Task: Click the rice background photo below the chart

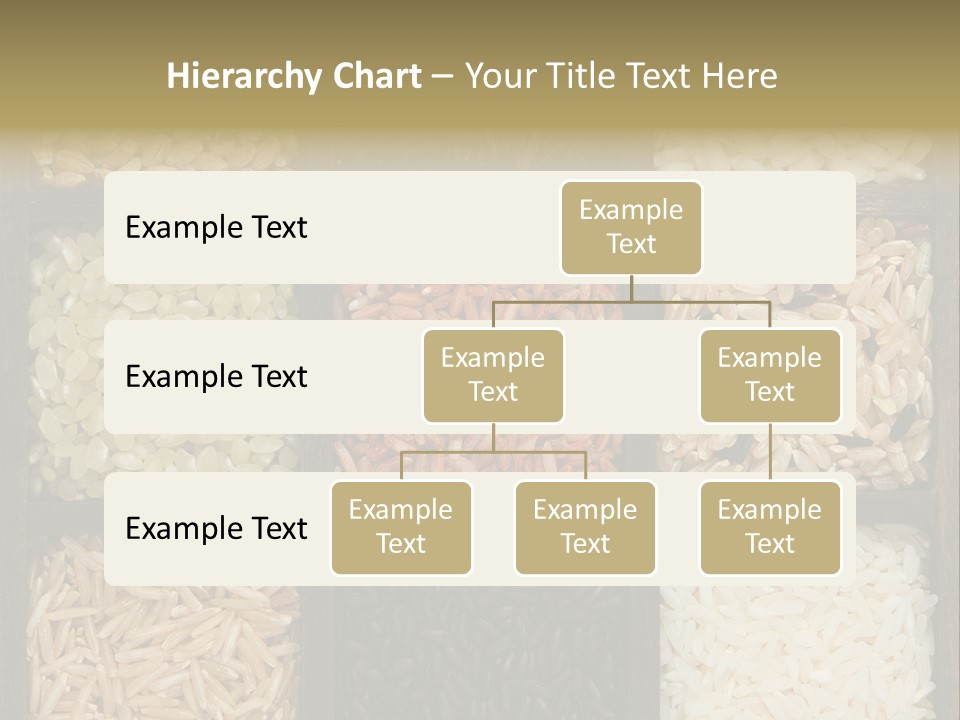Action: (x=480, y=650)
